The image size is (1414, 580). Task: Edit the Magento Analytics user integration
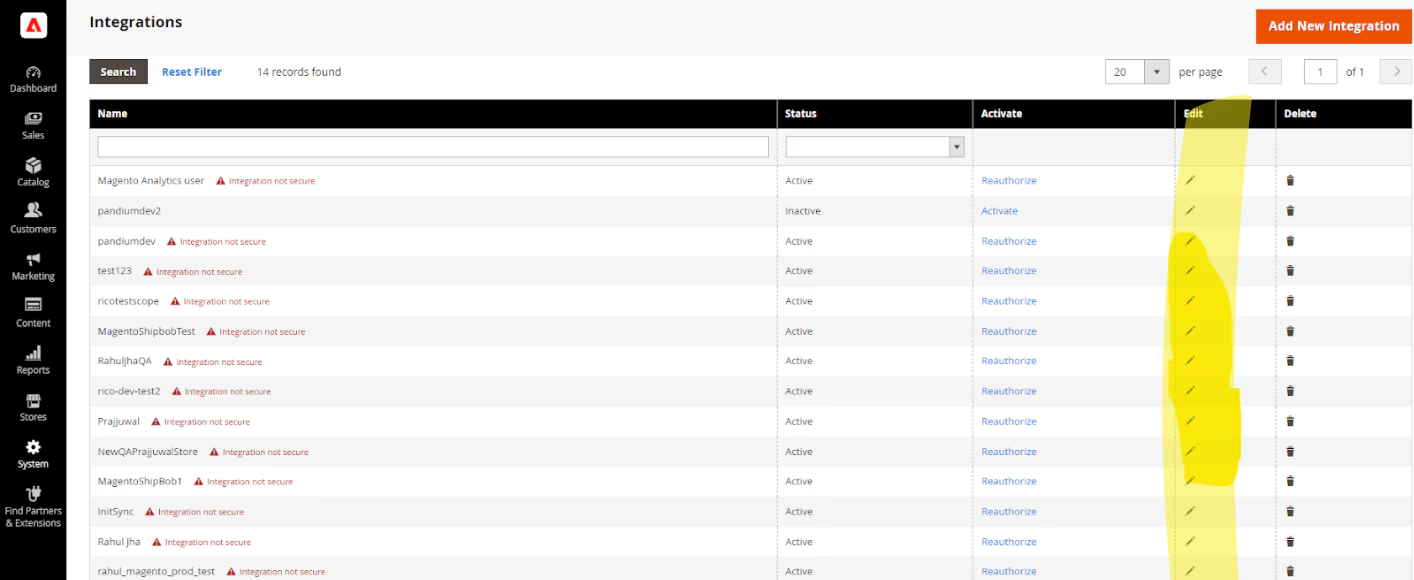coord(1190,181)
